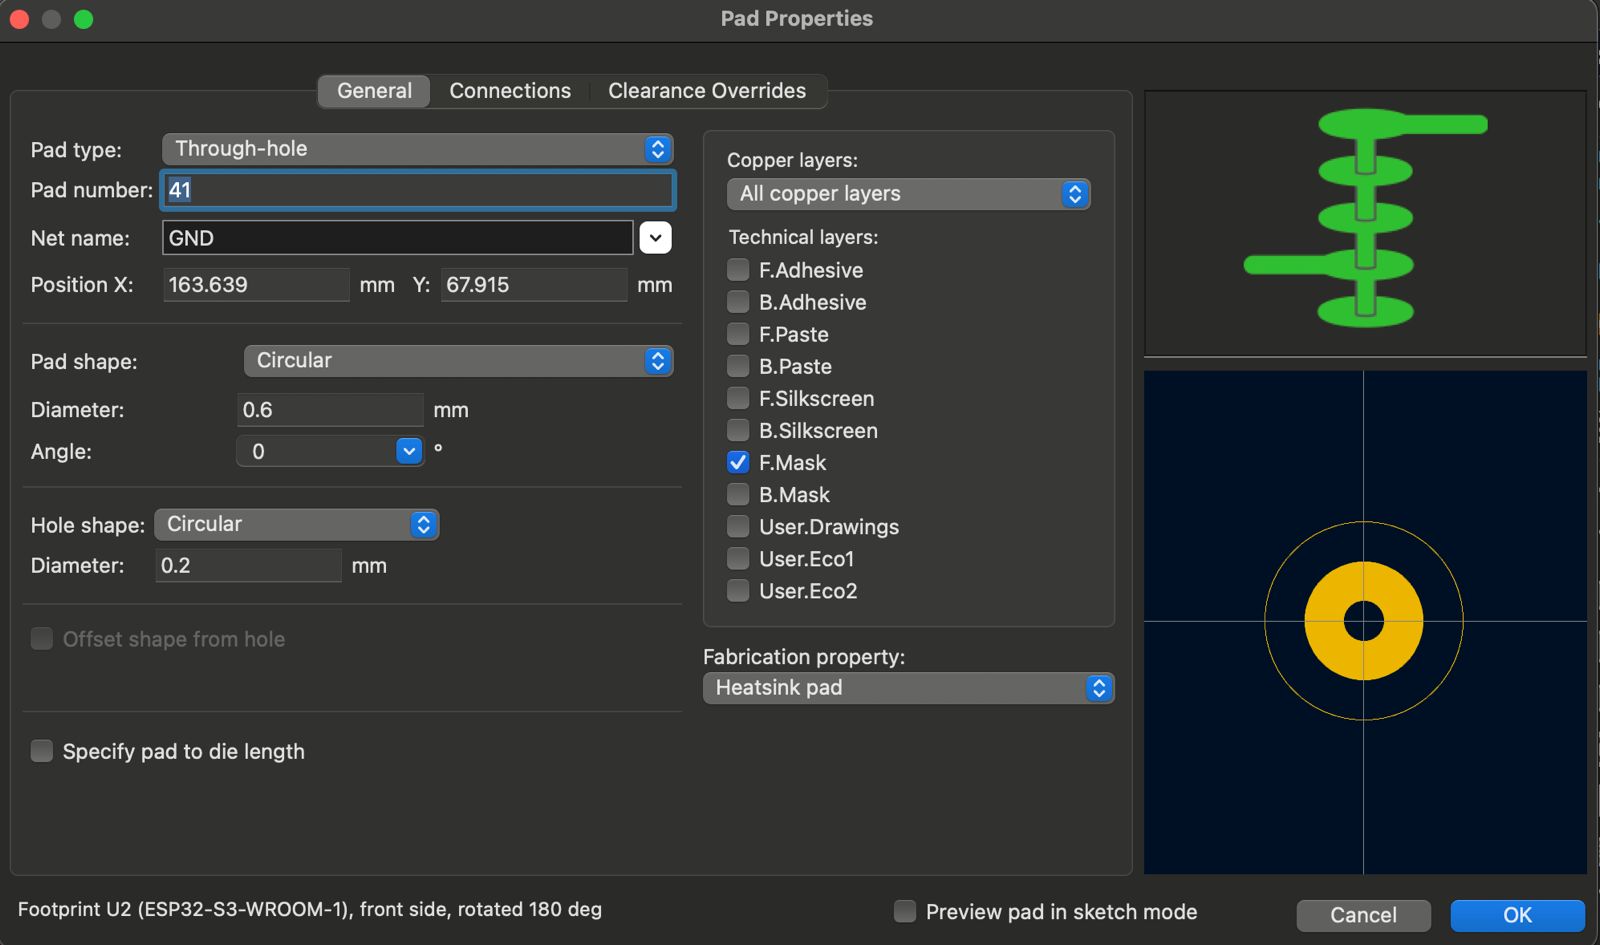Click the yellow pad preview canvas
This screenshot has height=945, width=1600.
(1365, 622)
